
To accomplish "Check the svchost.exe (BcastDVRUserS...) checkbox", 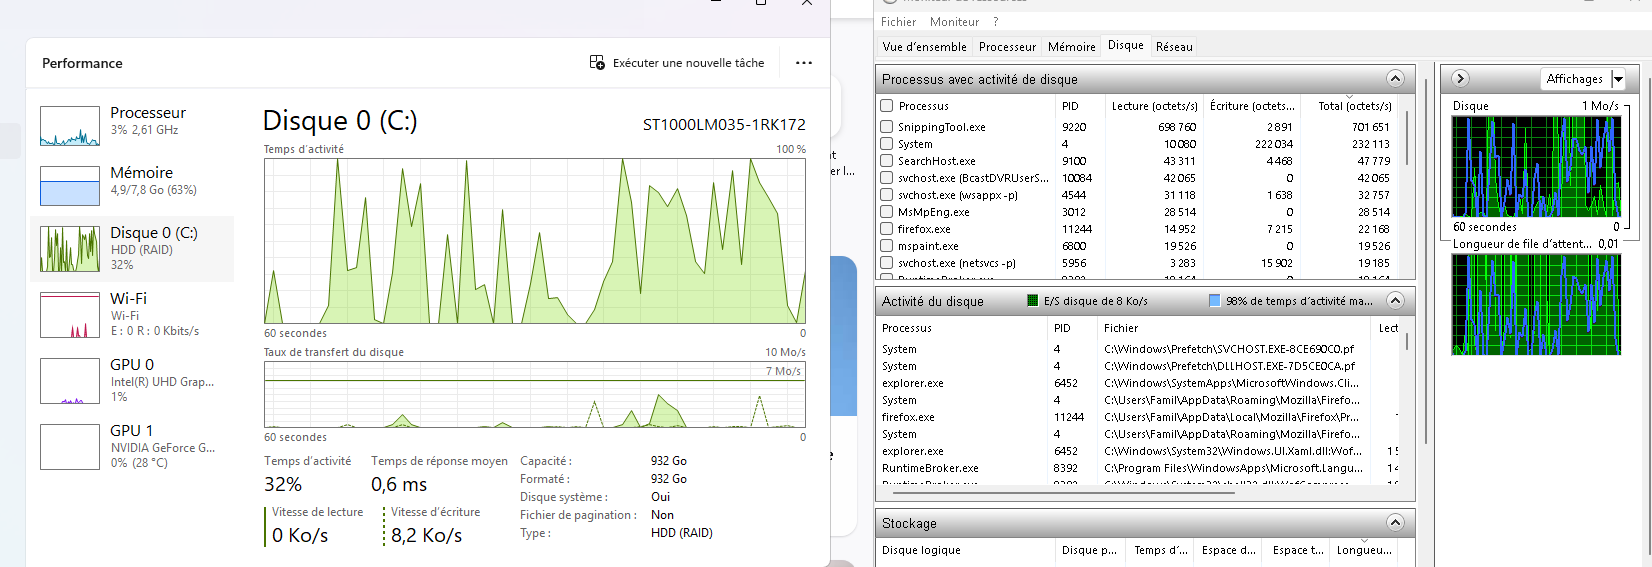I will (x=886, y=178).
